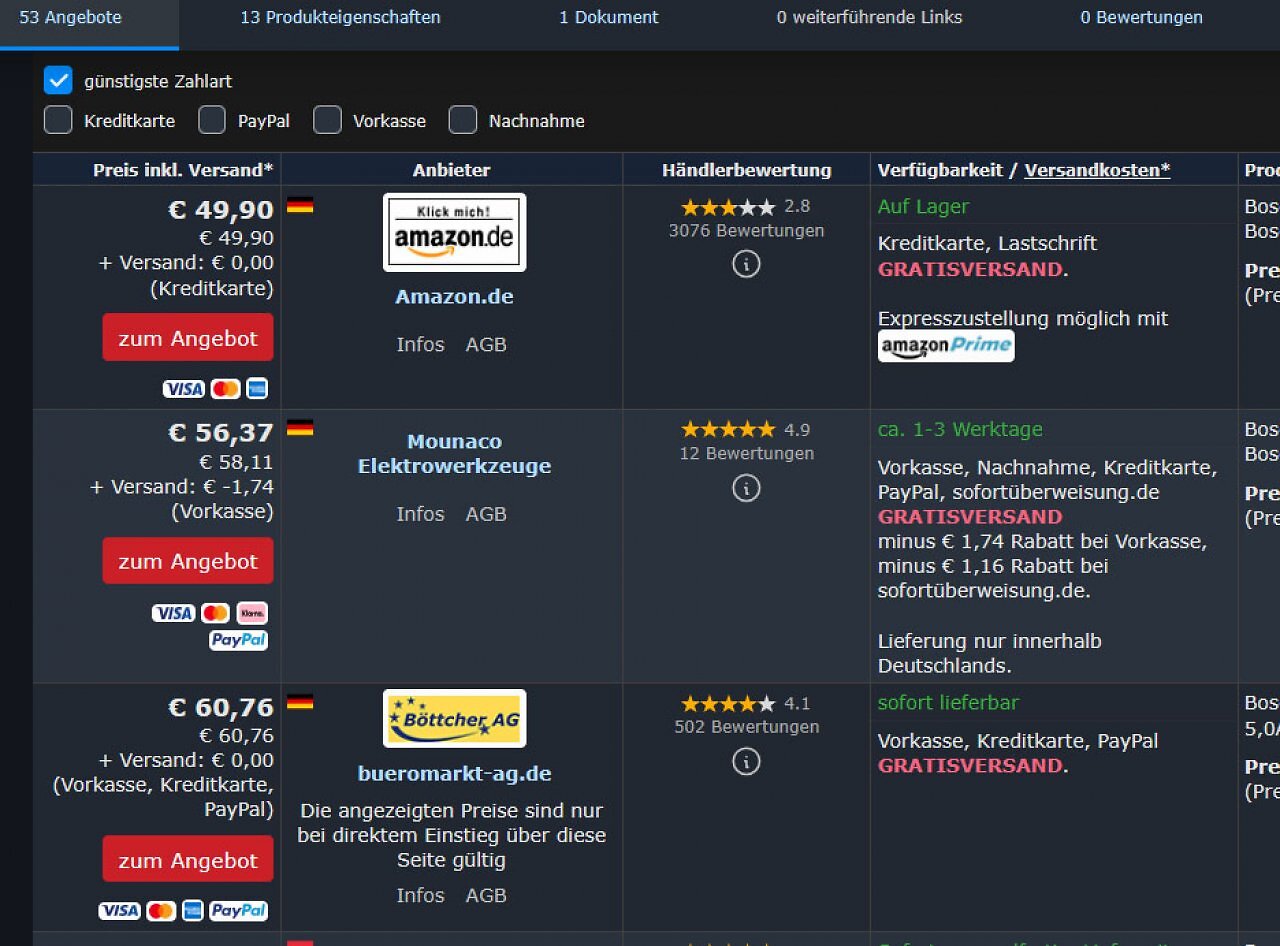Open the Amazon.de merchant link
Screen dimensions: 1280x946
pyautogui.click(x=454, y=297)
